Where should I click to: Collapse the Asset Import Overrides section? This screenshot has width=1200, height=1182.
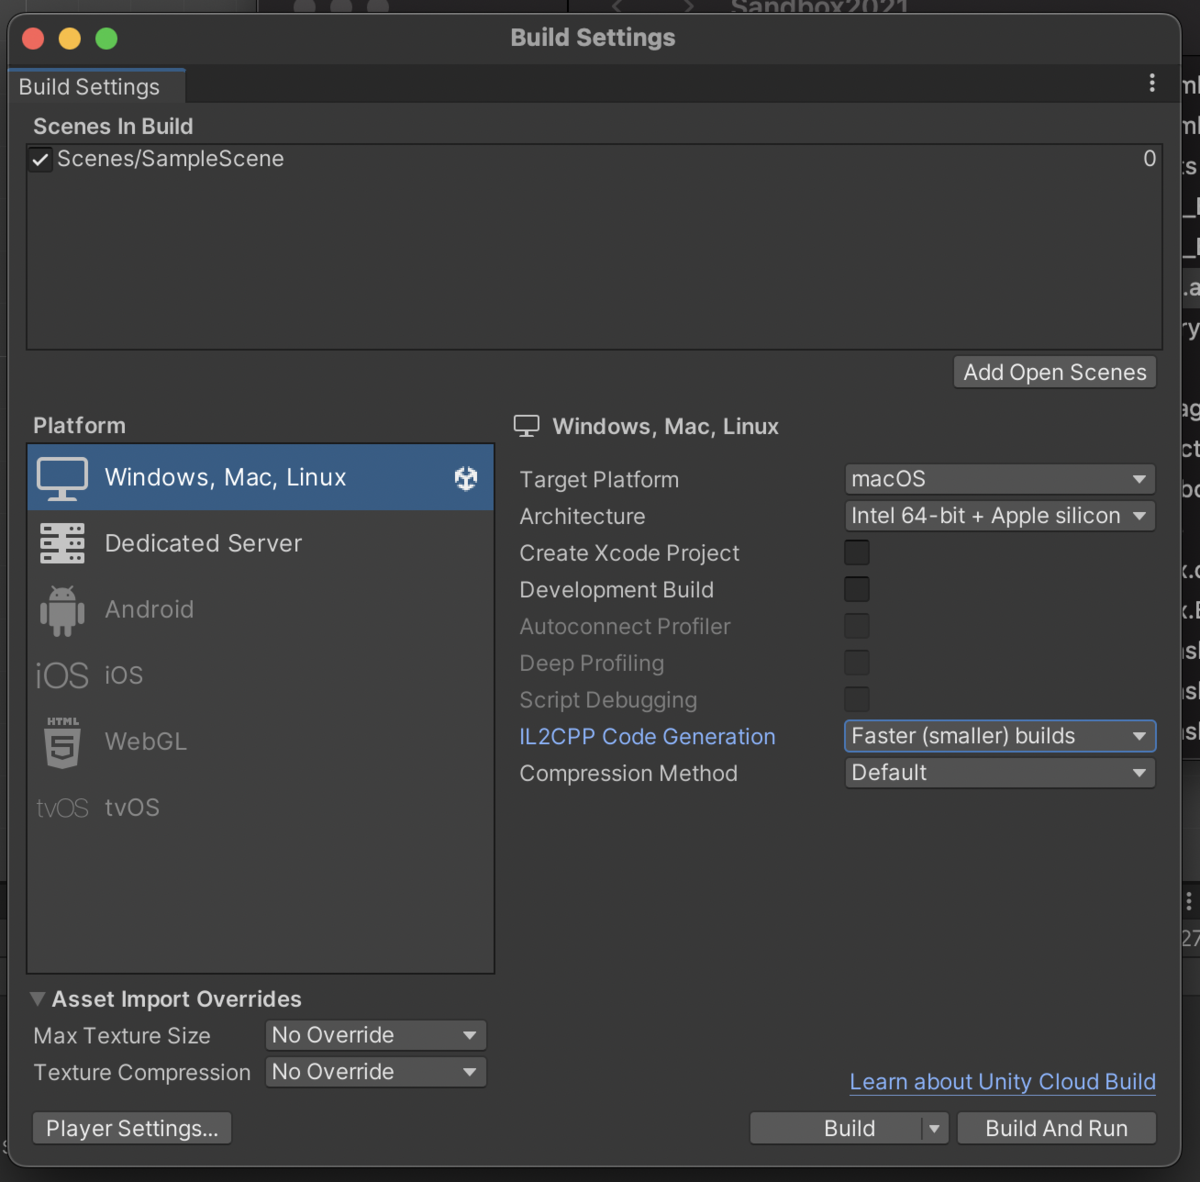click(x=37, y=998)
